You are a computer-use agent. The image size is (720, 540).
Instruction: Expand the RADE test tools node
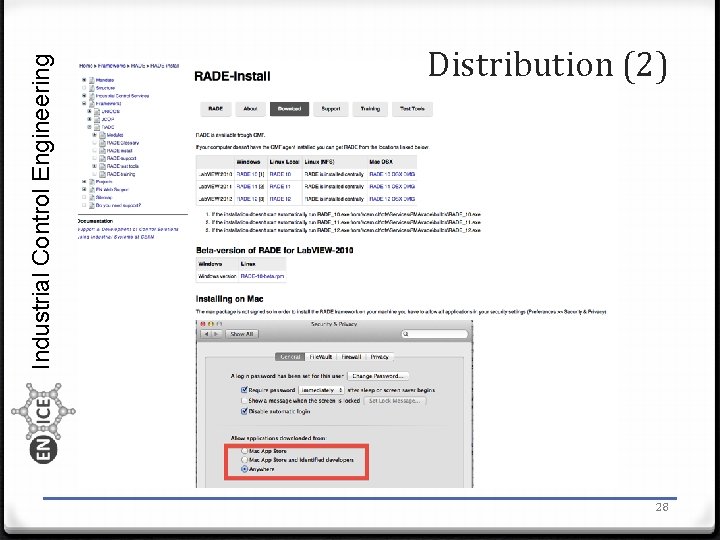tap(95, 166)
